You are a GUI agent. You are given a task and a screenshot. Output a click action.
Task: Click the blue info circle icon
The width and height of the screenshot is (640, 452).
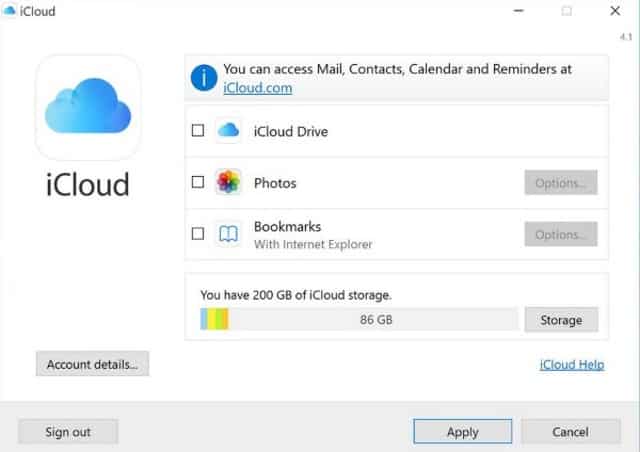[x=204, y=78]
